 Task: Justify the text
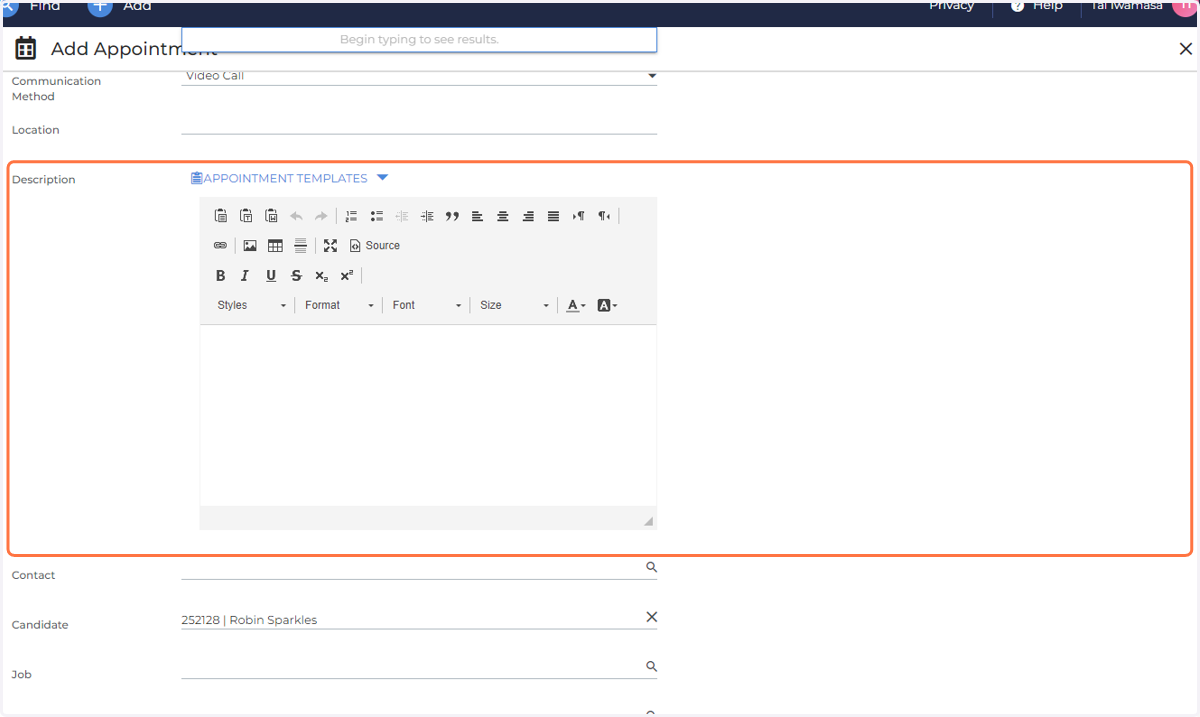point(553,216)
